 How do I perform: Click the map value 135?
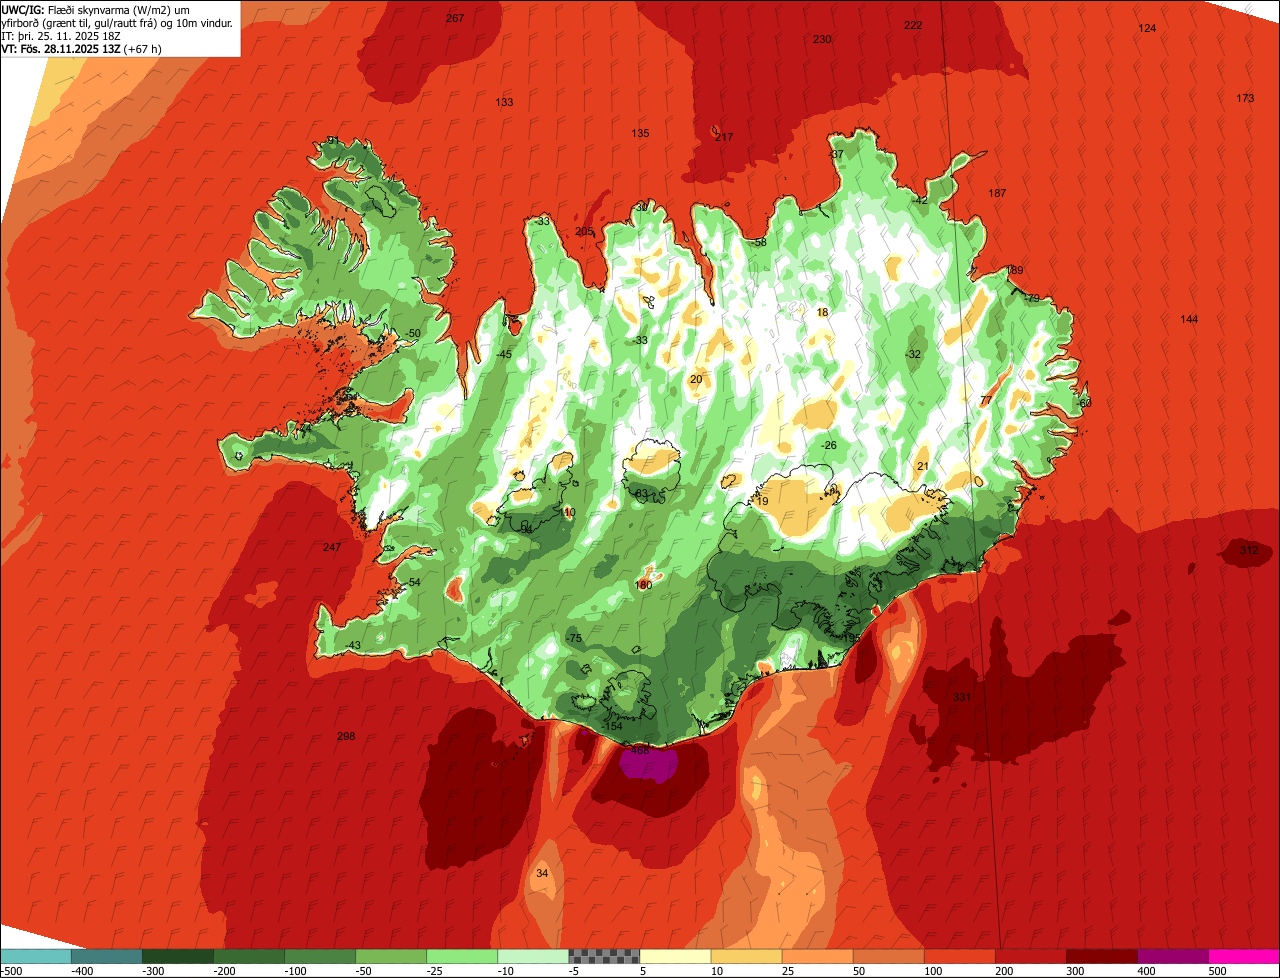640,133
